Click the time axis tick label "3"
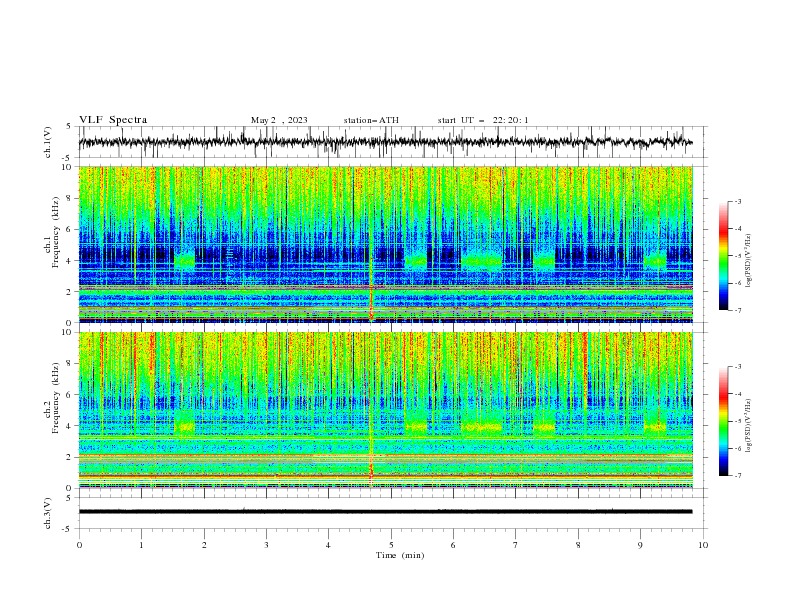 (266, 545)
